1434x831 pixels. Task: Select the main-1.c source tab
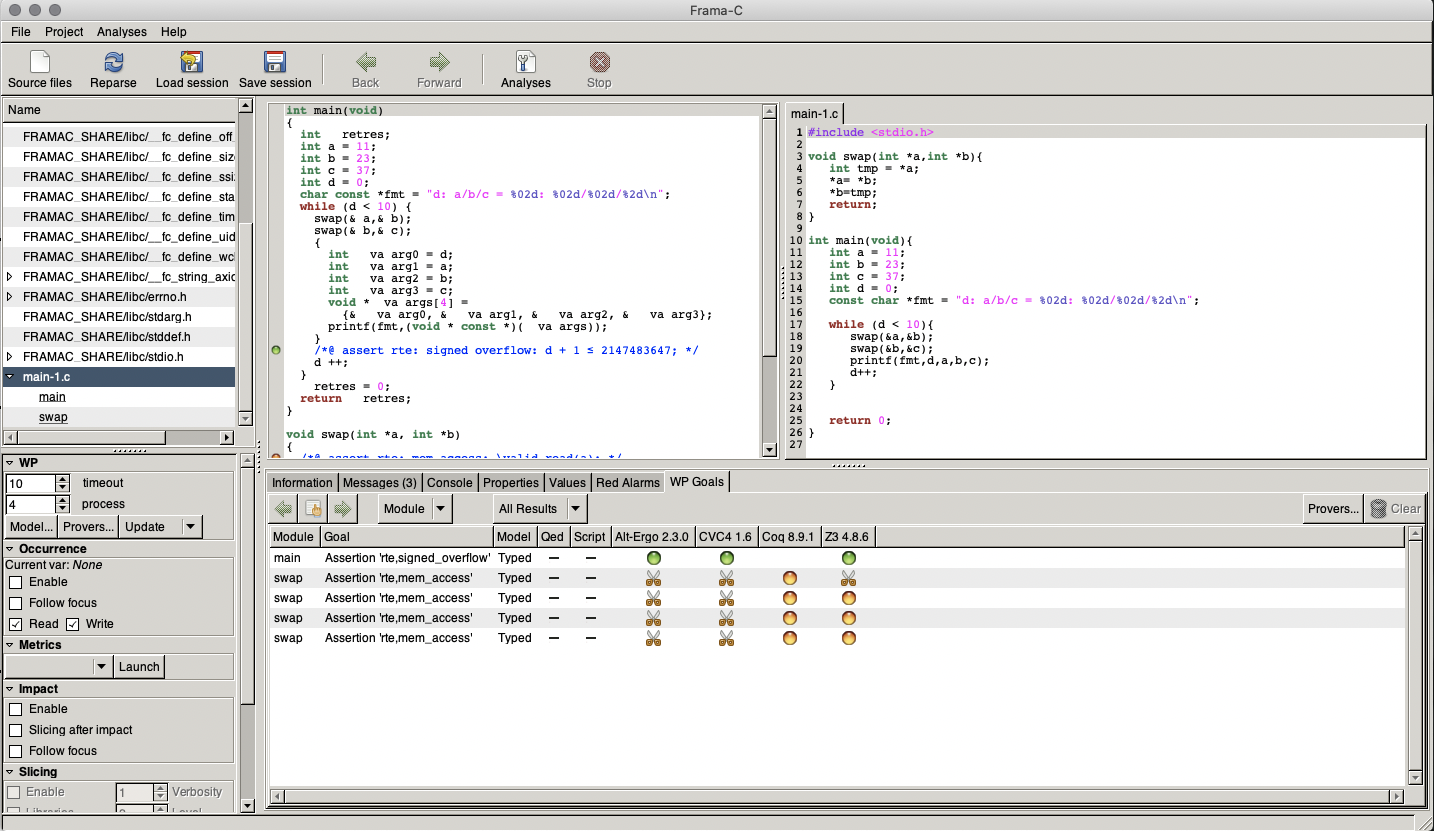pyautogui.click(x=815, y=114)
